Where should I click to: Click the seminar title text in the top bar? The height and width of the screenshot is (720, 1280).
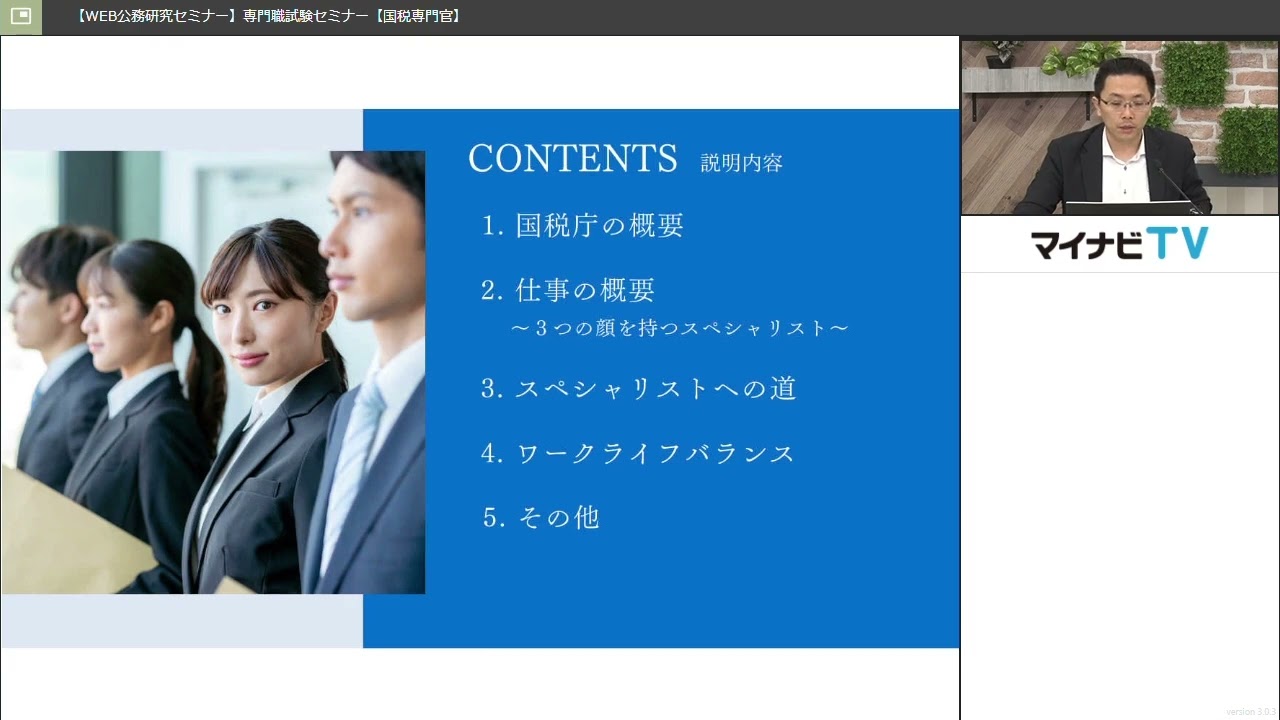coord(270,16)
